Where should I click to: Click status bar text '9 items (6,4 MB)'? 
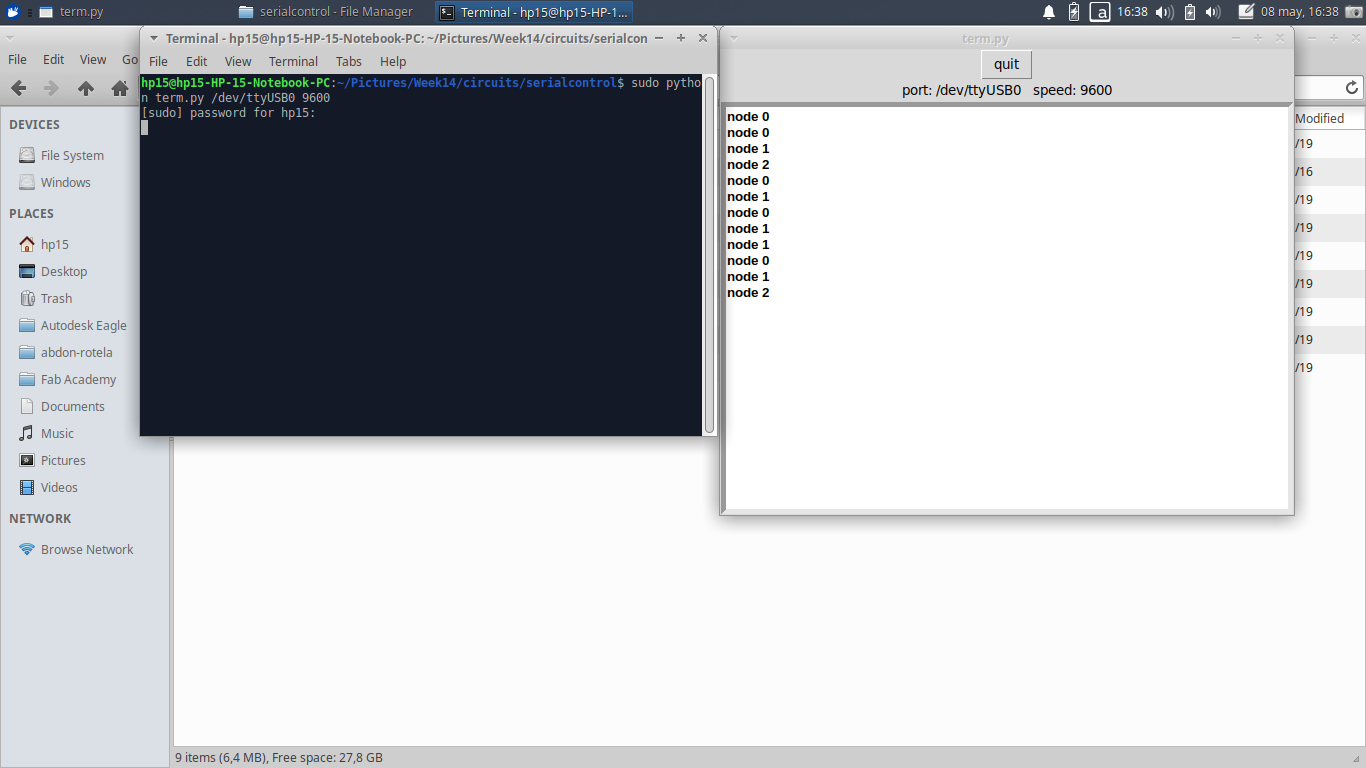pyautogui.click(x=221, y=758)
